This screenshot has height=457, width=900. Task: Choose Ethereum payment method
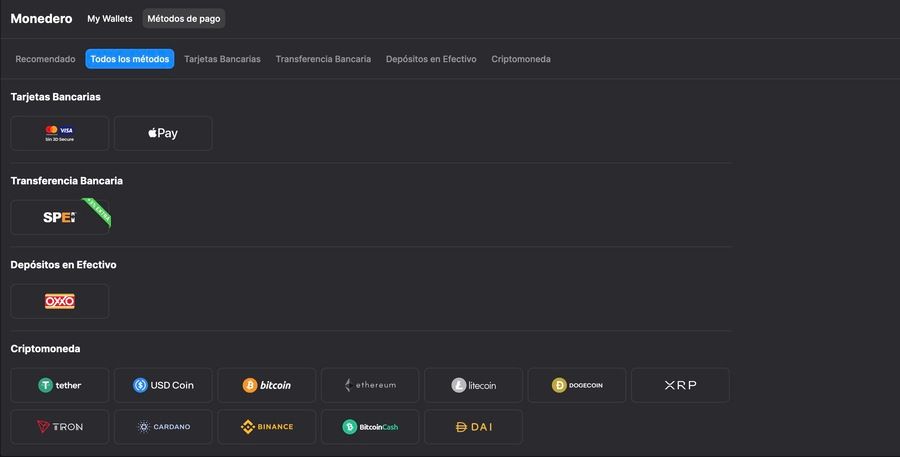[370, 385]
